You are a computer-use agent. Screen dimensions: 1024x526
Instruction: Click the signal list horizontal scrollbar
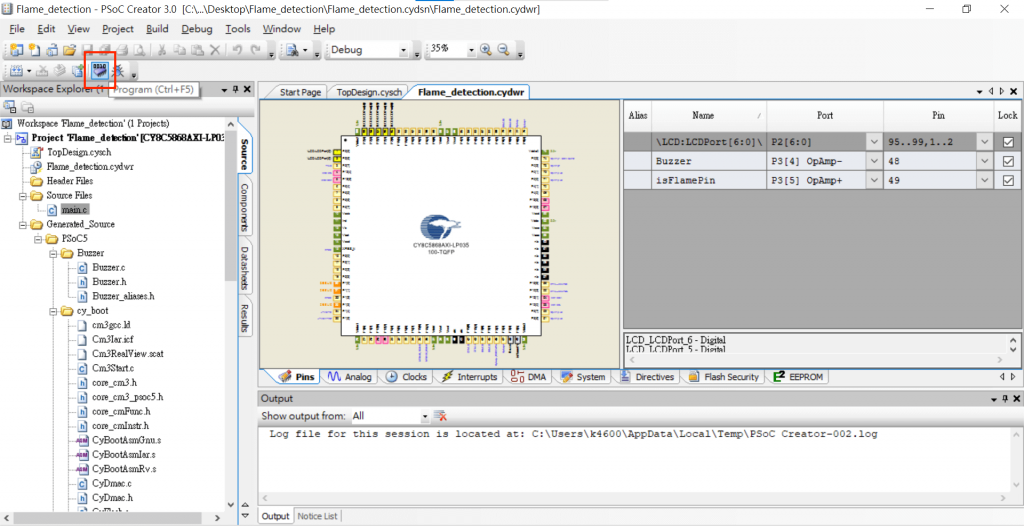point(815,360)
